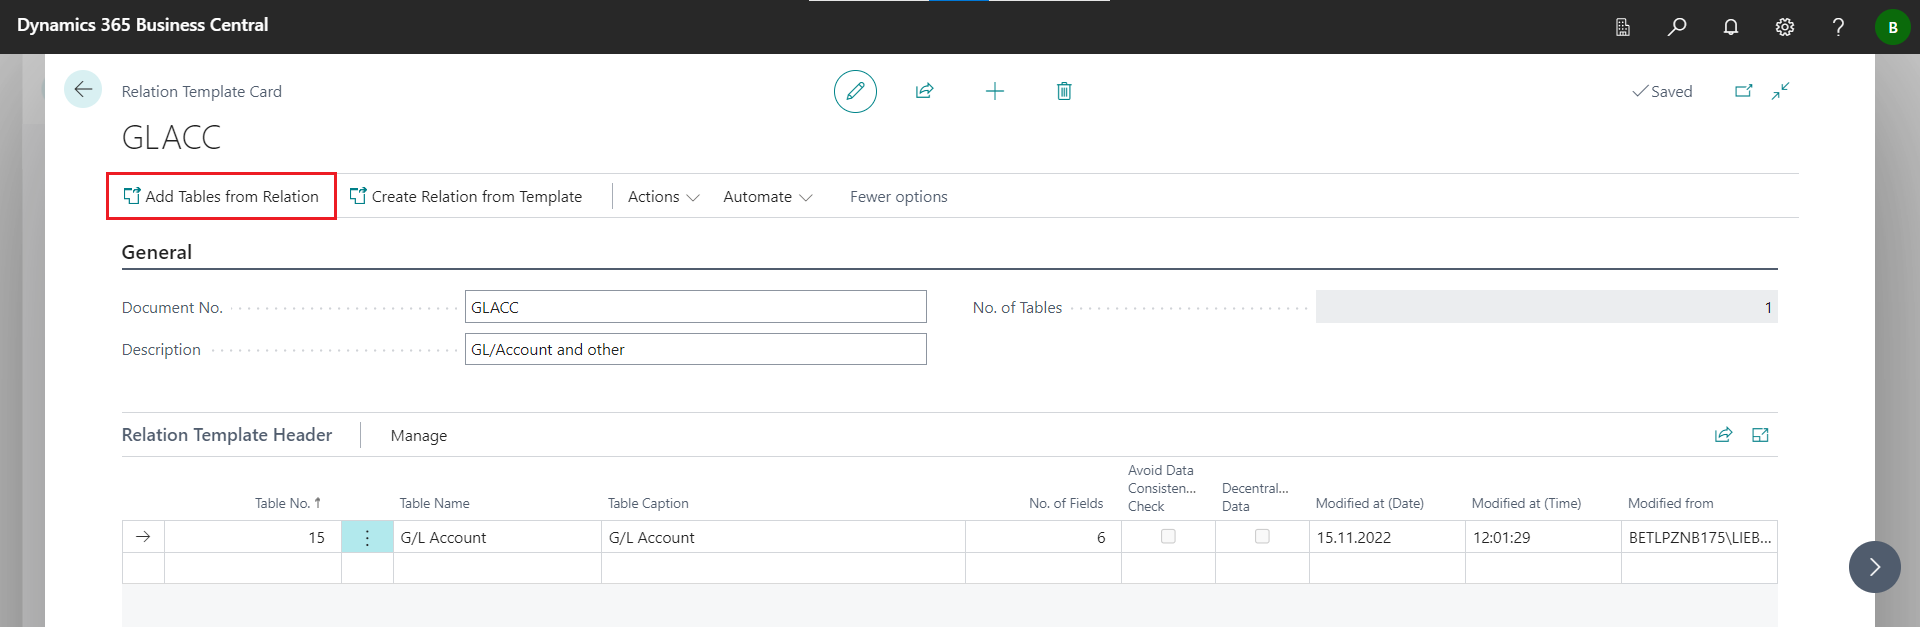Select the row arrow for Table No. 15

tap(143, 537)
